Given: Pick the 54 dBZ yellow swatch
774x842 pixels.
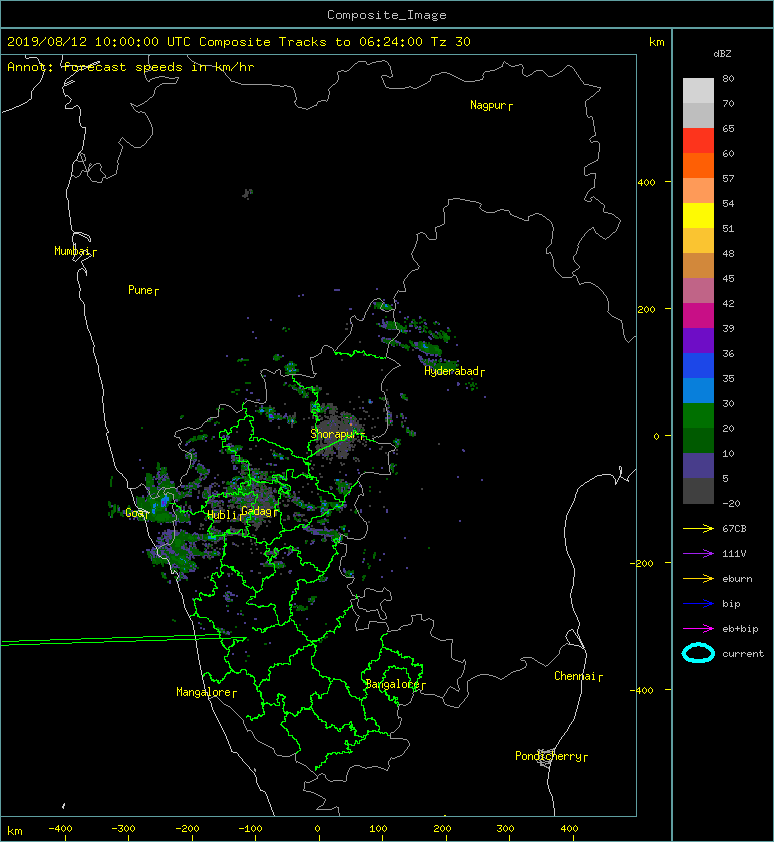Looking at the screenshot, I should coord(698,215).
